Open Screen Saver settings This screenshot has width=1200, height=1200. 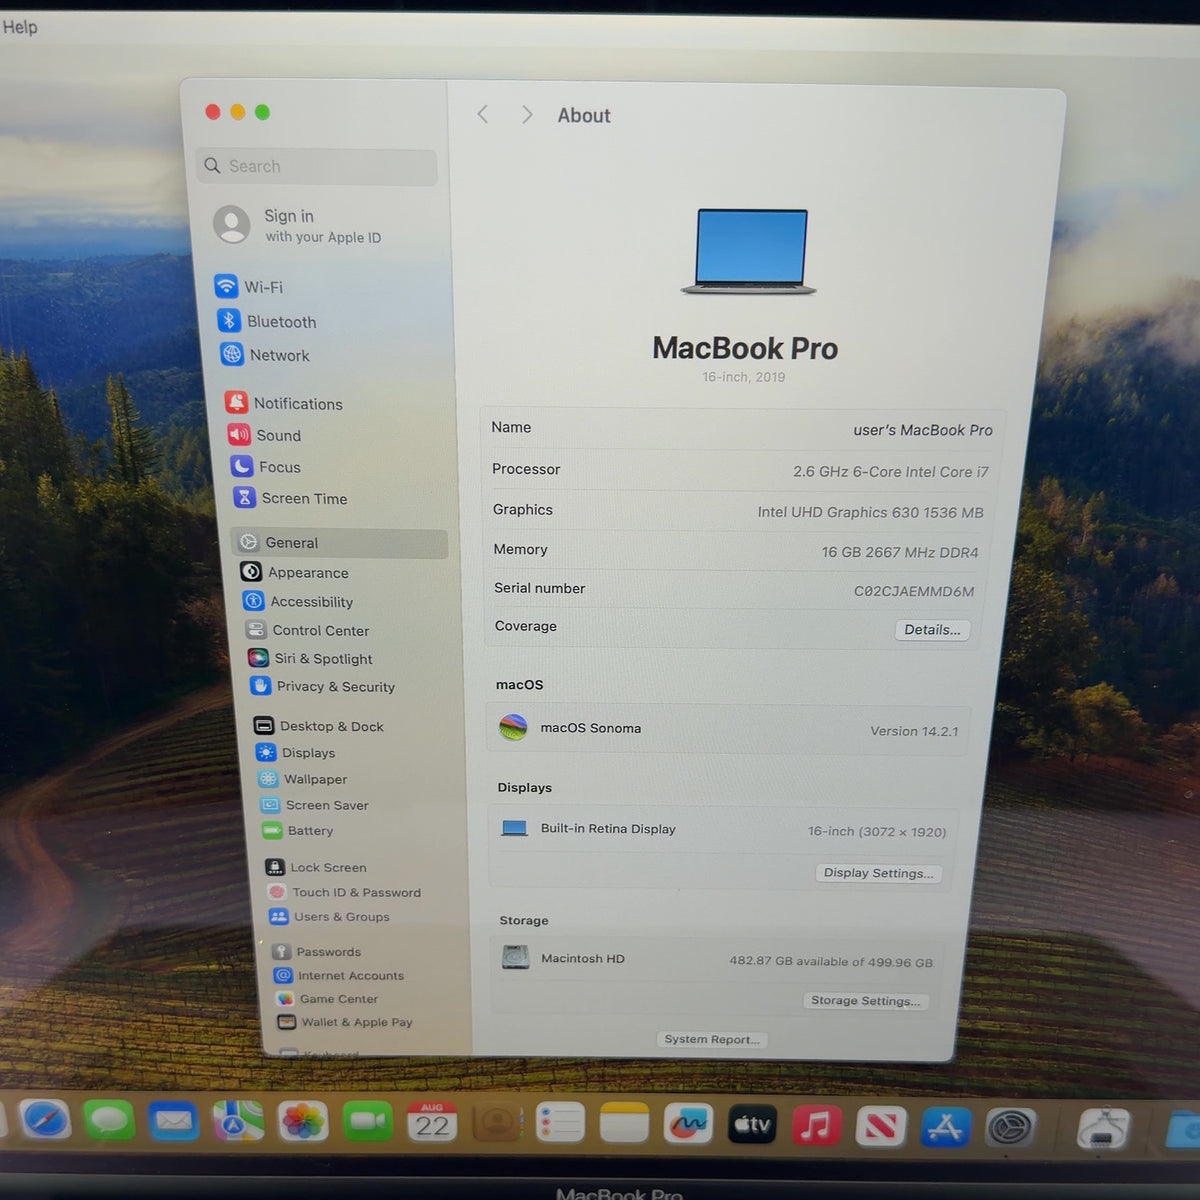click(315, 805)
